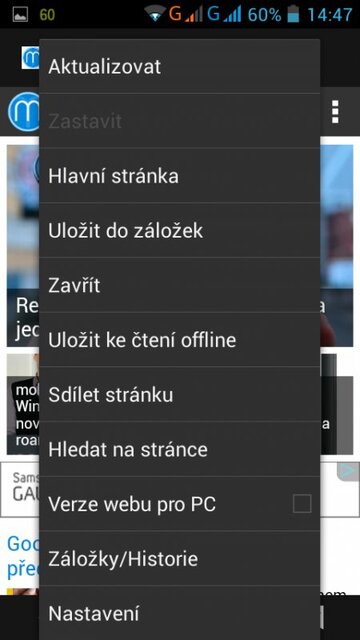Tap the status bar clock showing 14:47
The width and height of the screenshot is (360, 640).
point(329,15)
